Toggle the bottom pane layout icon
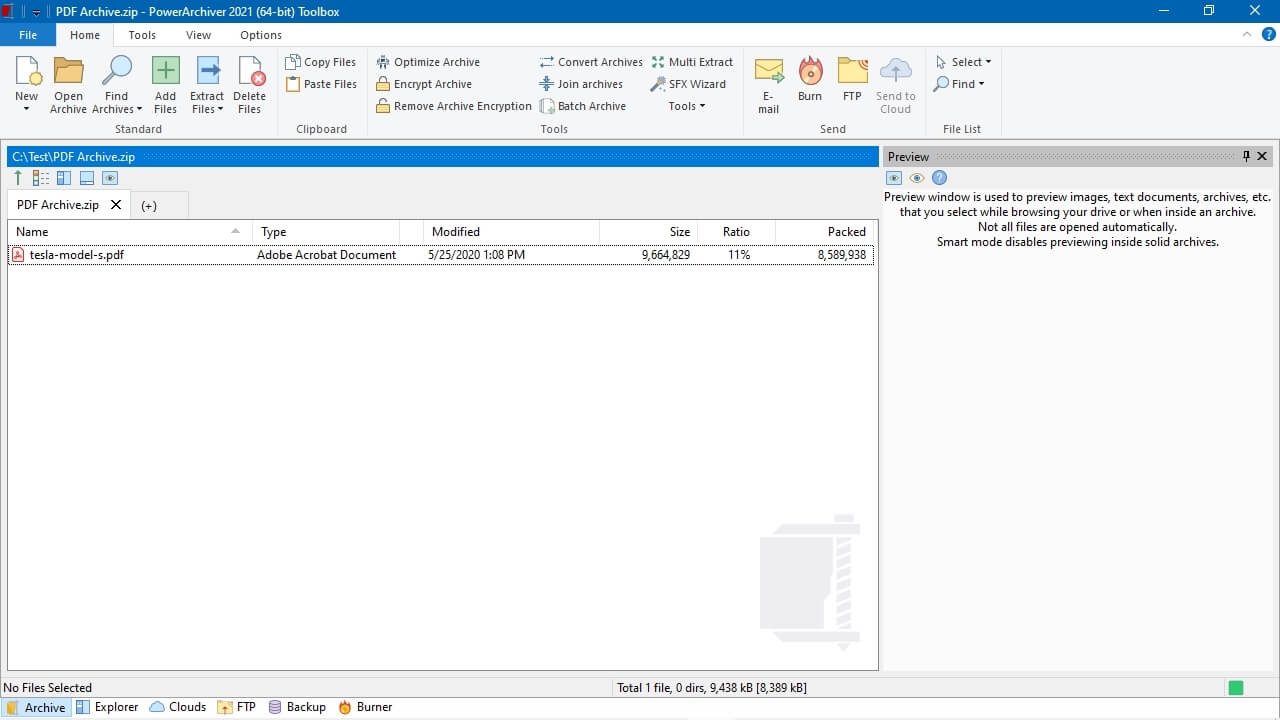 tap(87, 178)
